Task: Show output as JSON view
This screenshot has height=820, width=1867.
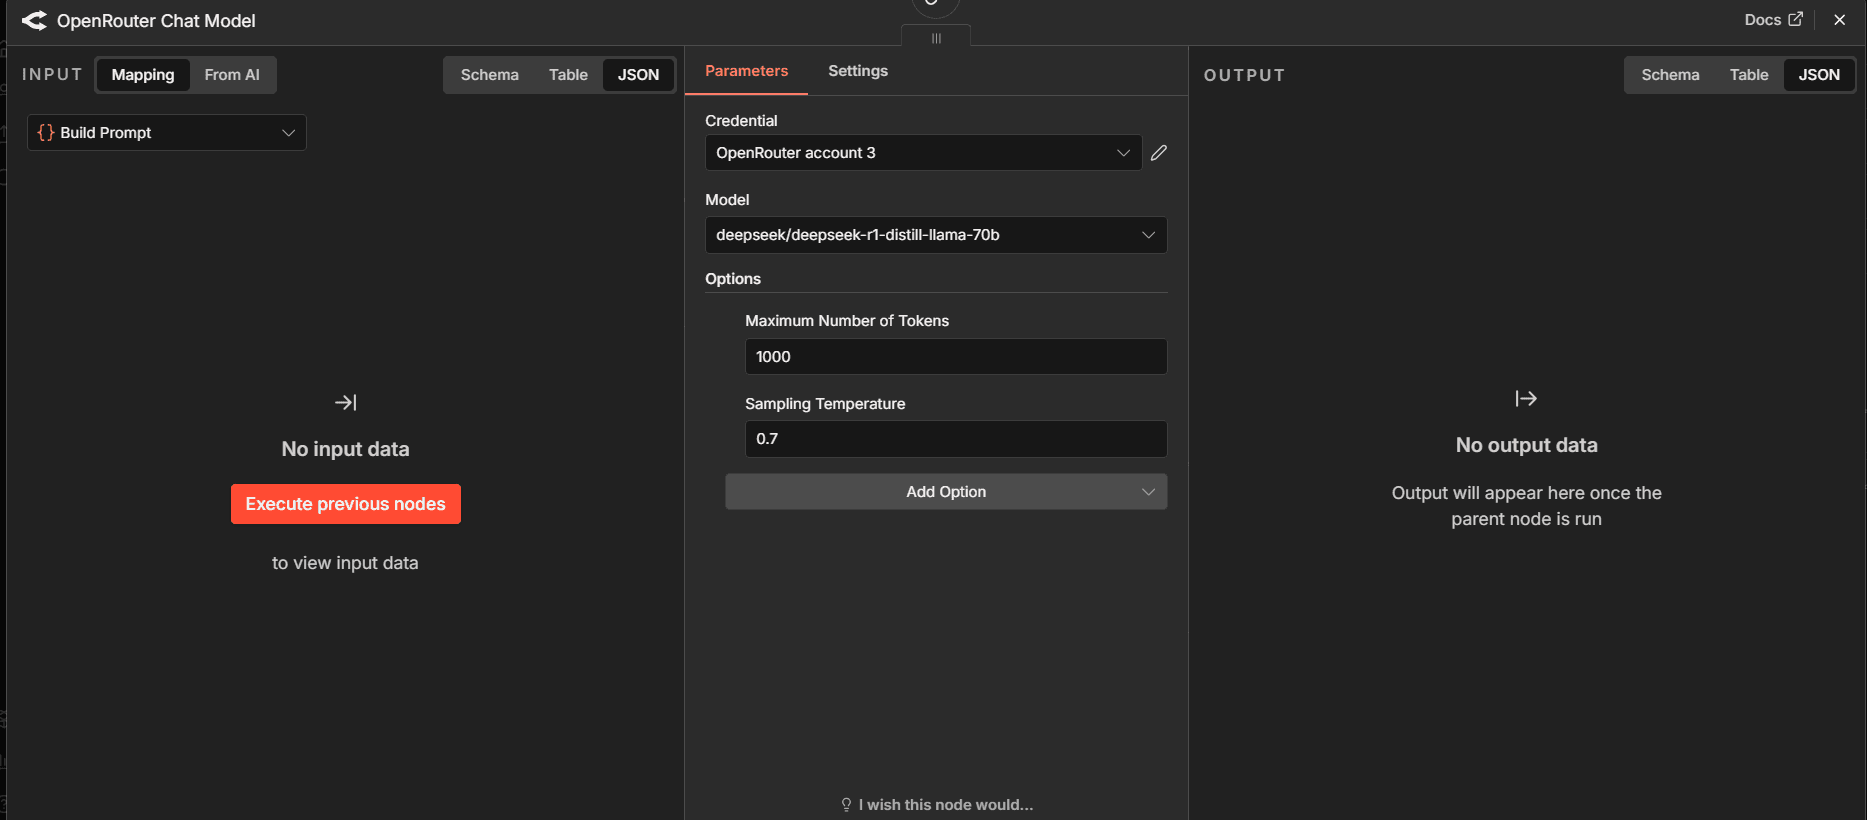Action: [1819, 75]
